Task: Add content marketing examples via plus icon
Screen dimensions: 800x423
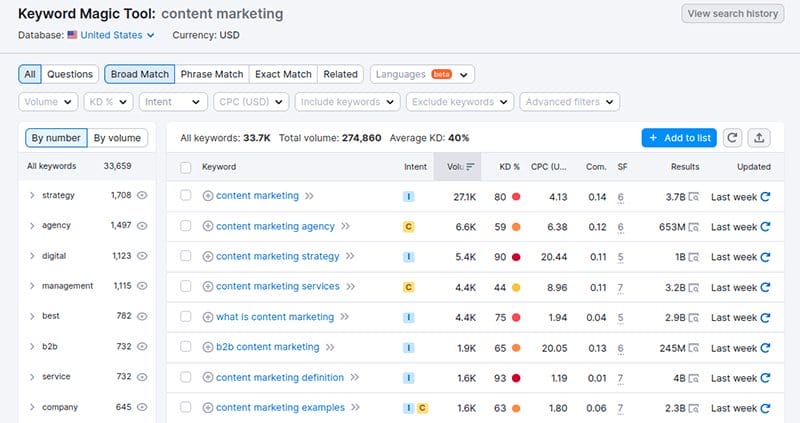Action: (208, 408)
